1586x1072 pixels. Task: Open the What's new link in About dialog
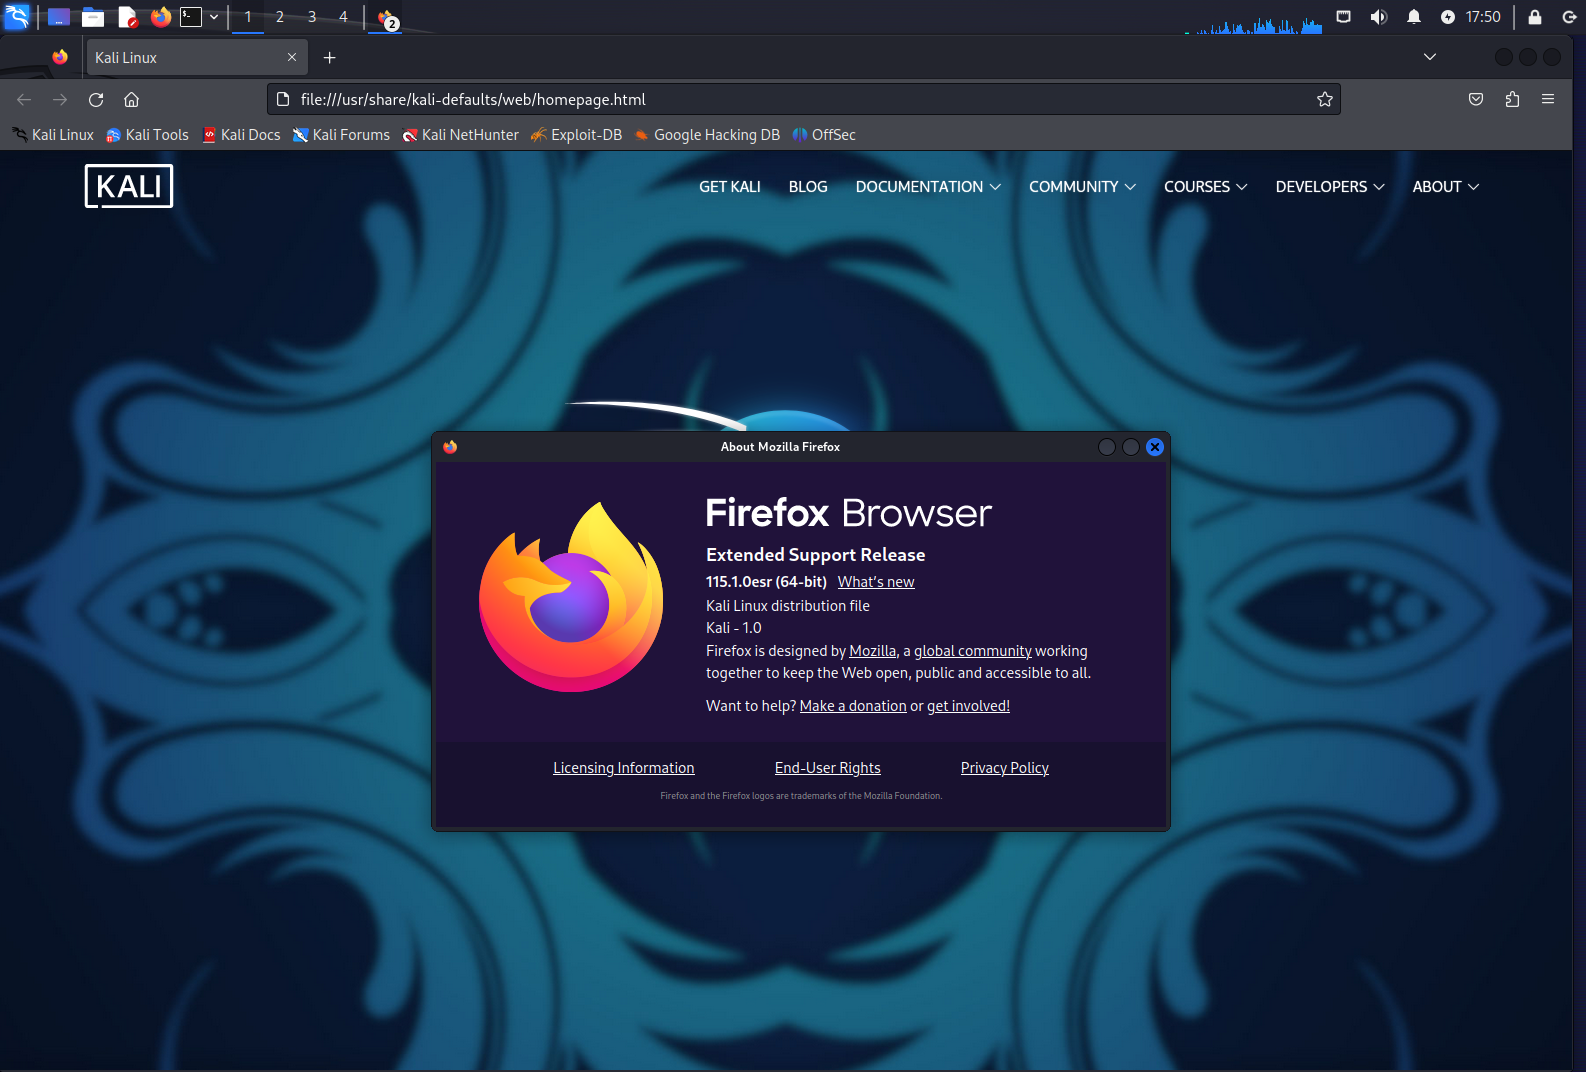[x=876, y=582]
